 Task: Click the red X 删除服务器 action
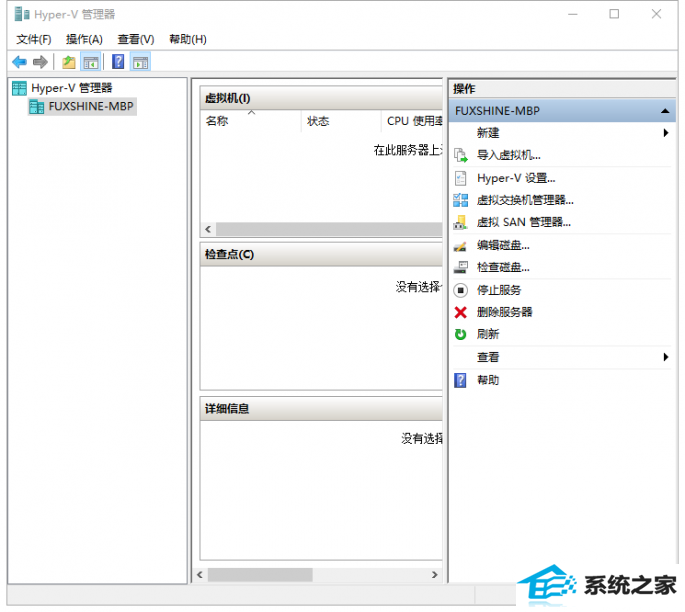click(503, 312)
